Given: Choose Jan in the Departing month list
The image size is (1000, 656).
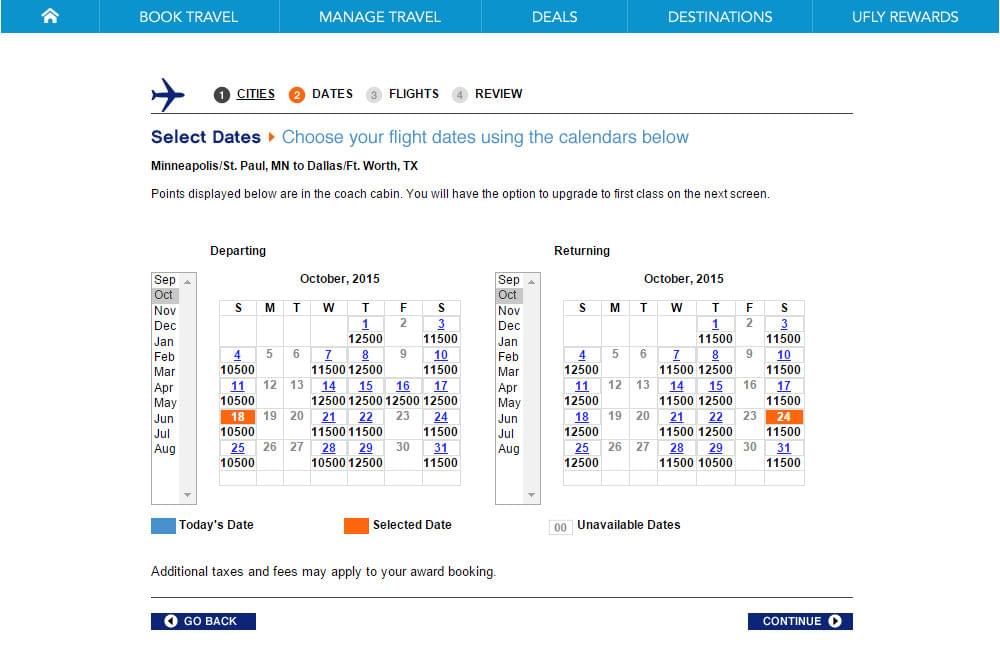Looking at the screenshot, I should point(165,342).
